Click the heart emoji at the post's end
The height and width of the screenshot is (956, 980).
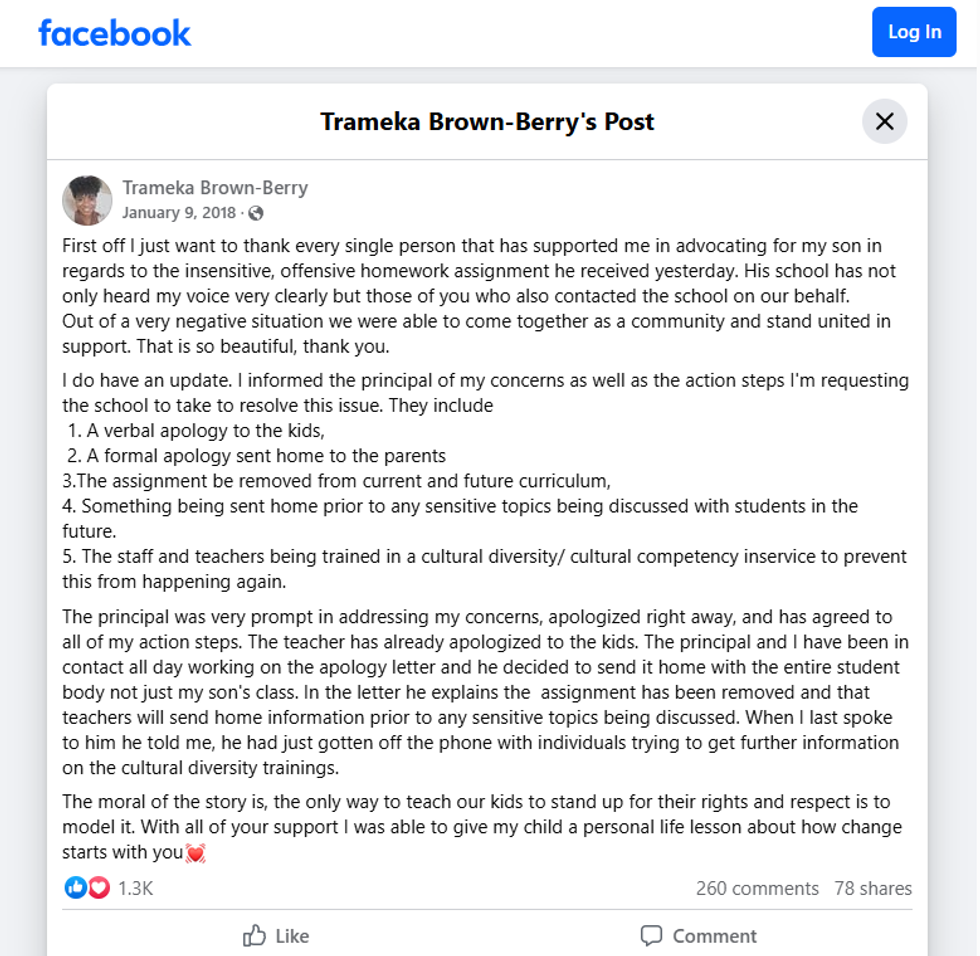coord(196,853)
